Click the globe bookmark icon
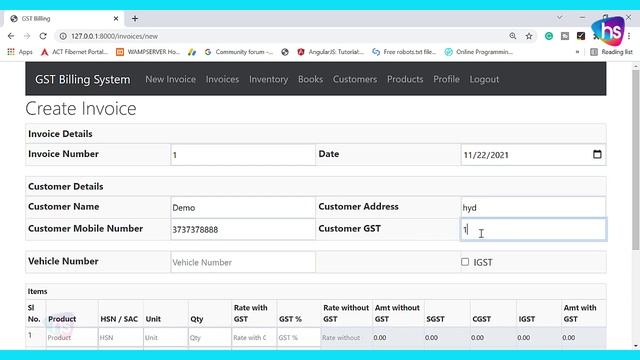This screenshot has height=360, width=640. [x=285, y=52]
